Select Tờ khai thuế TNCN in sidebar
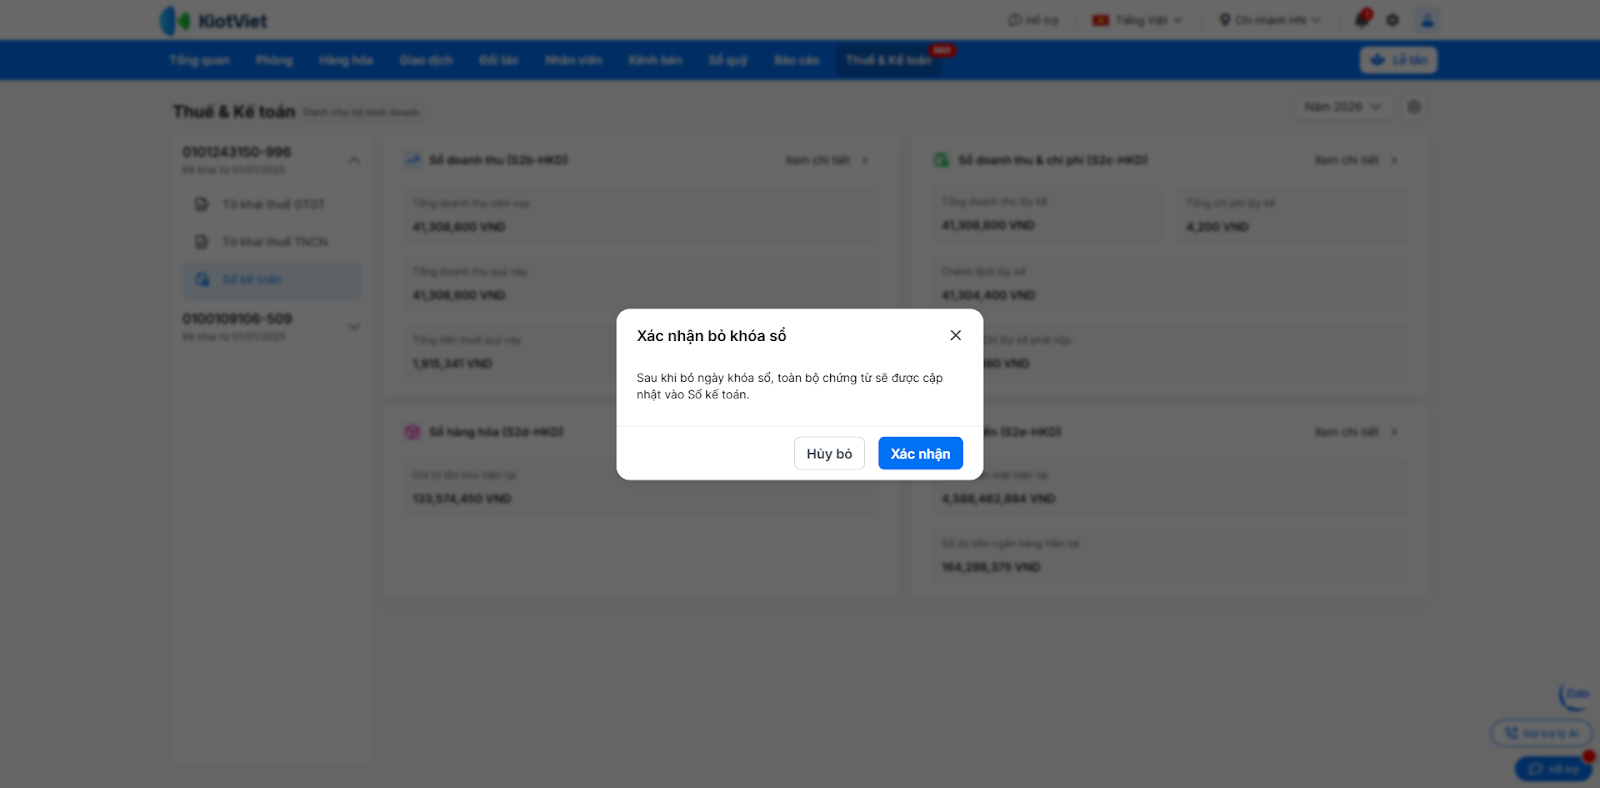 pos(272,242)
